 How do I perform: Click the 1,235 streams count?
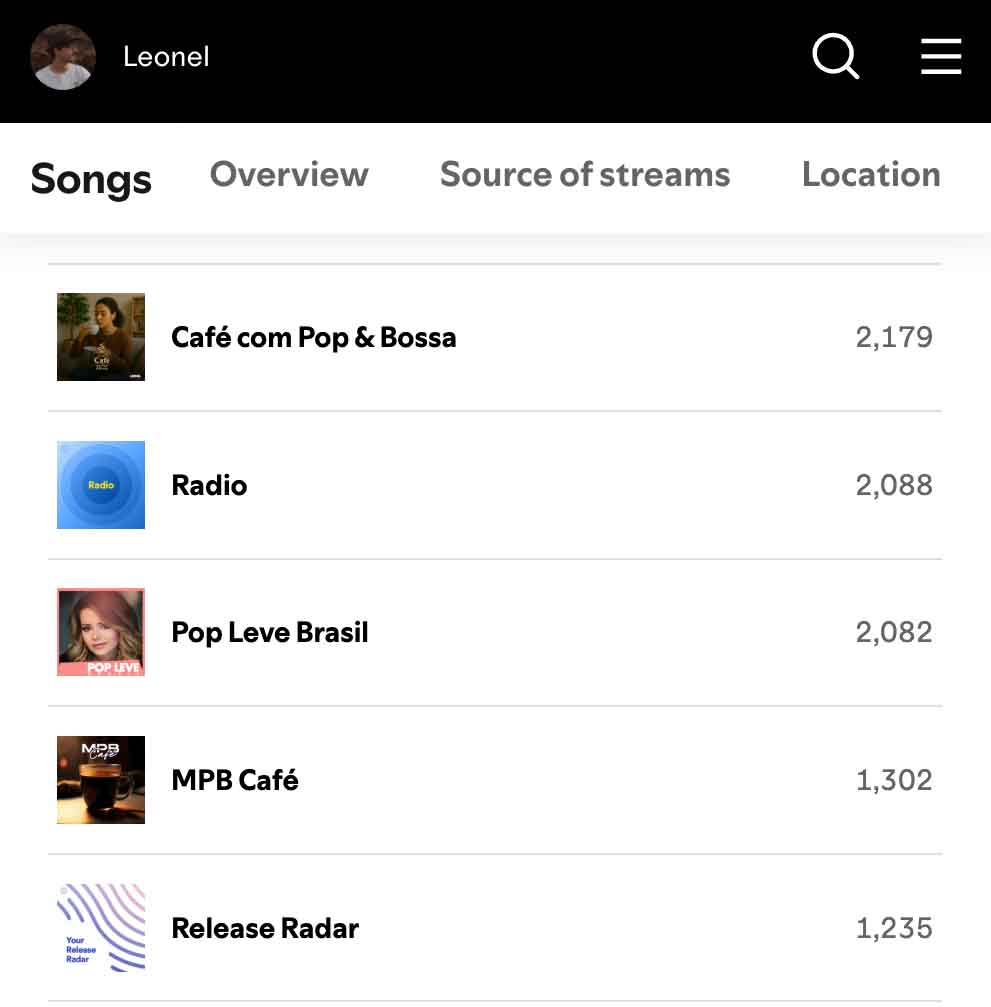[894, 928]
